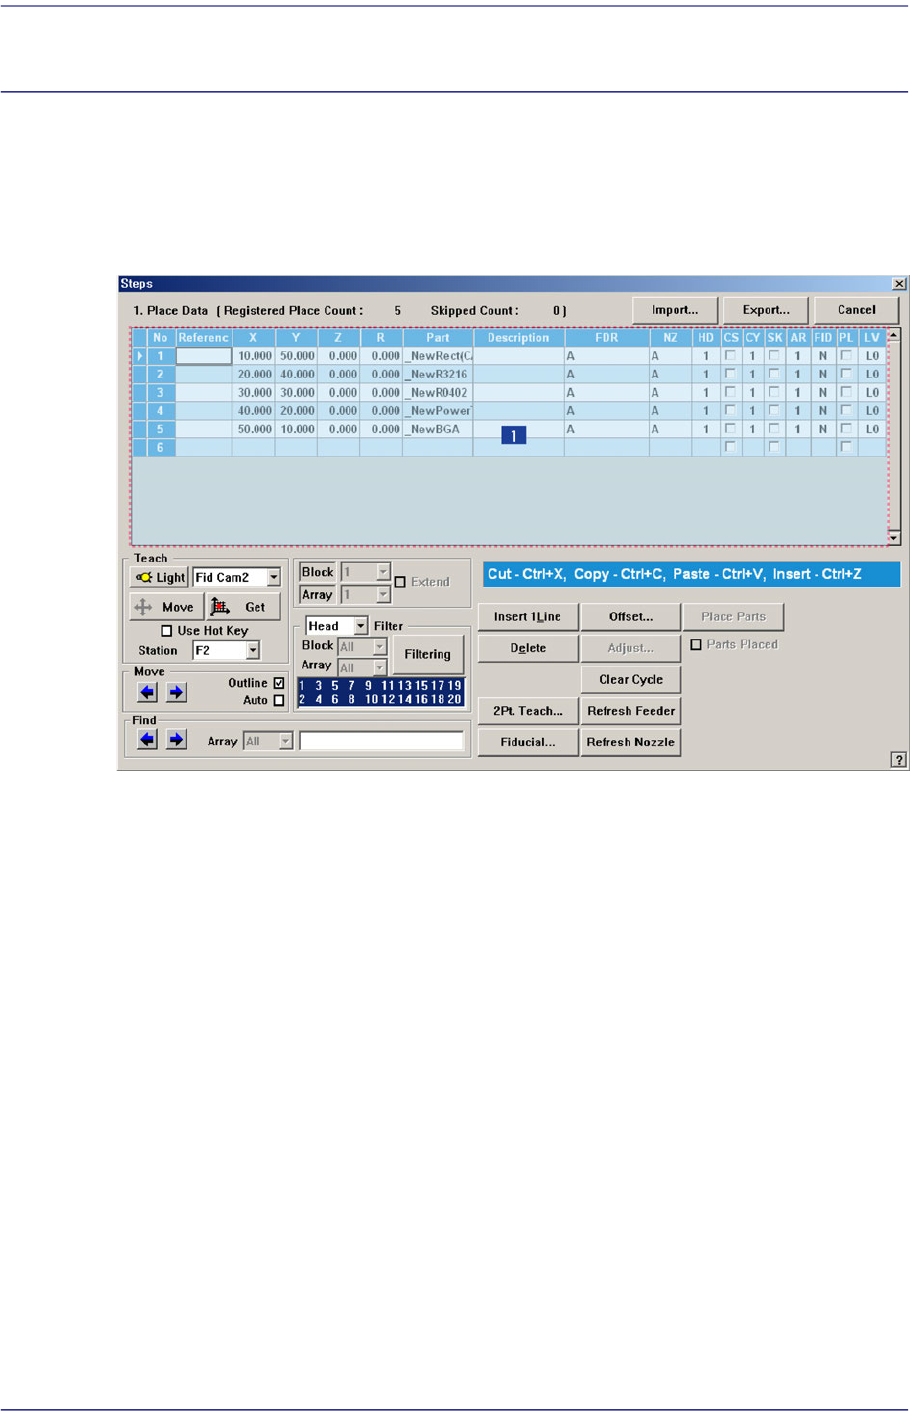Click the right arrow in the Move group

(176, 692)
